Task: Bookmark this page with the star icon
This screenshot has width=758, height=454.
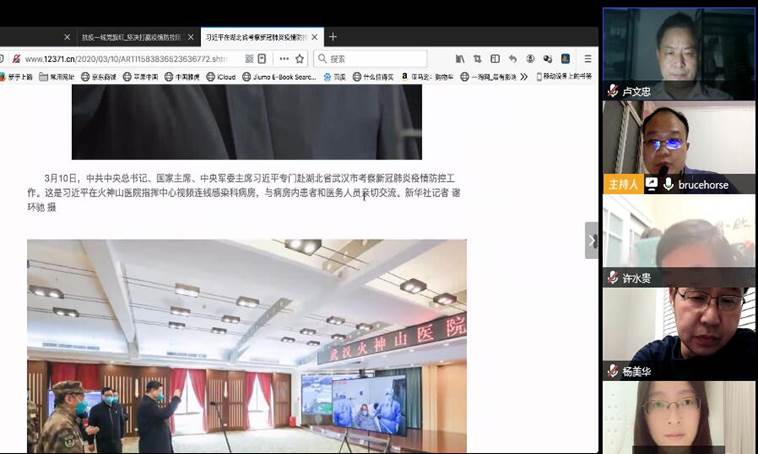Action: [x=300, y=59]
